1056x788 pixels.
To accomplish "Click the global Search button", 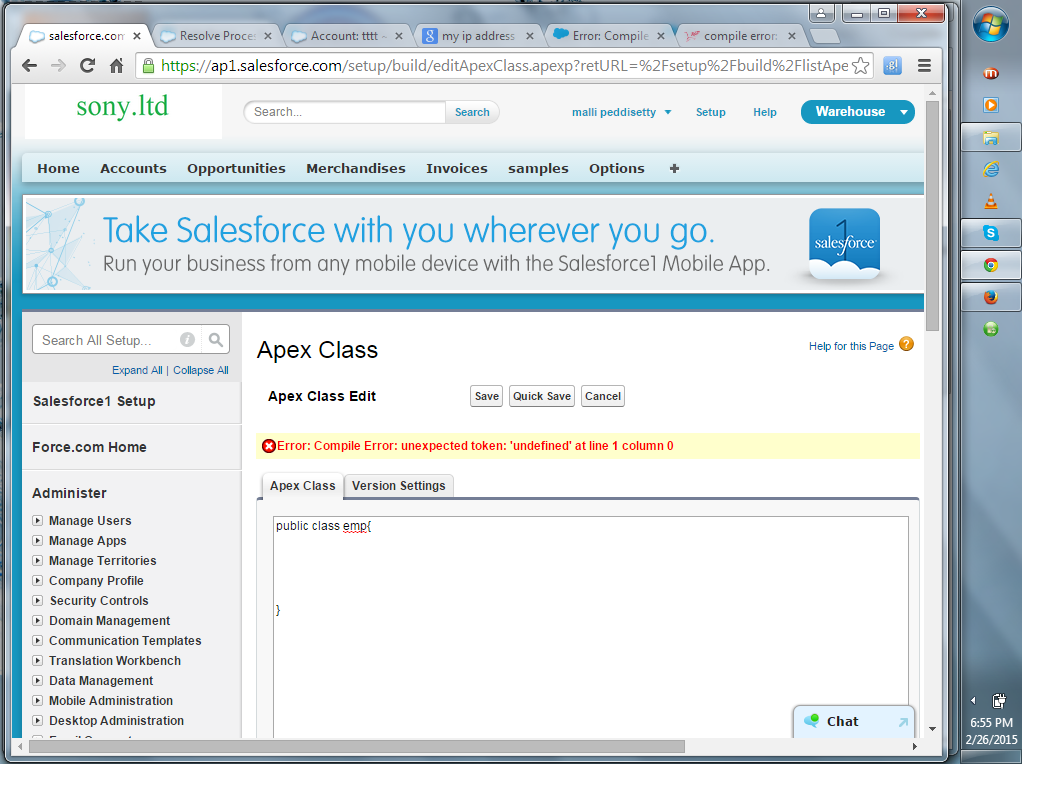I will click(472, 112).
